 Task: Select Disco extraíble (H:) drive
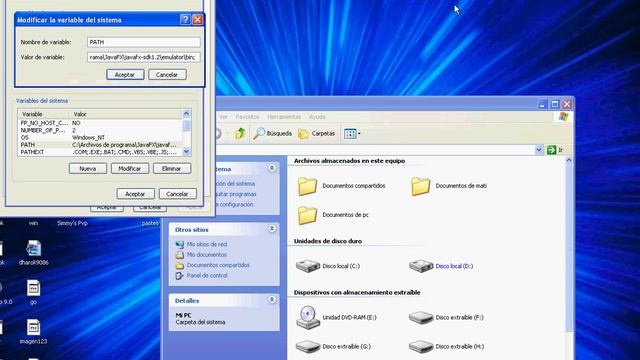(x=446, y=347)
